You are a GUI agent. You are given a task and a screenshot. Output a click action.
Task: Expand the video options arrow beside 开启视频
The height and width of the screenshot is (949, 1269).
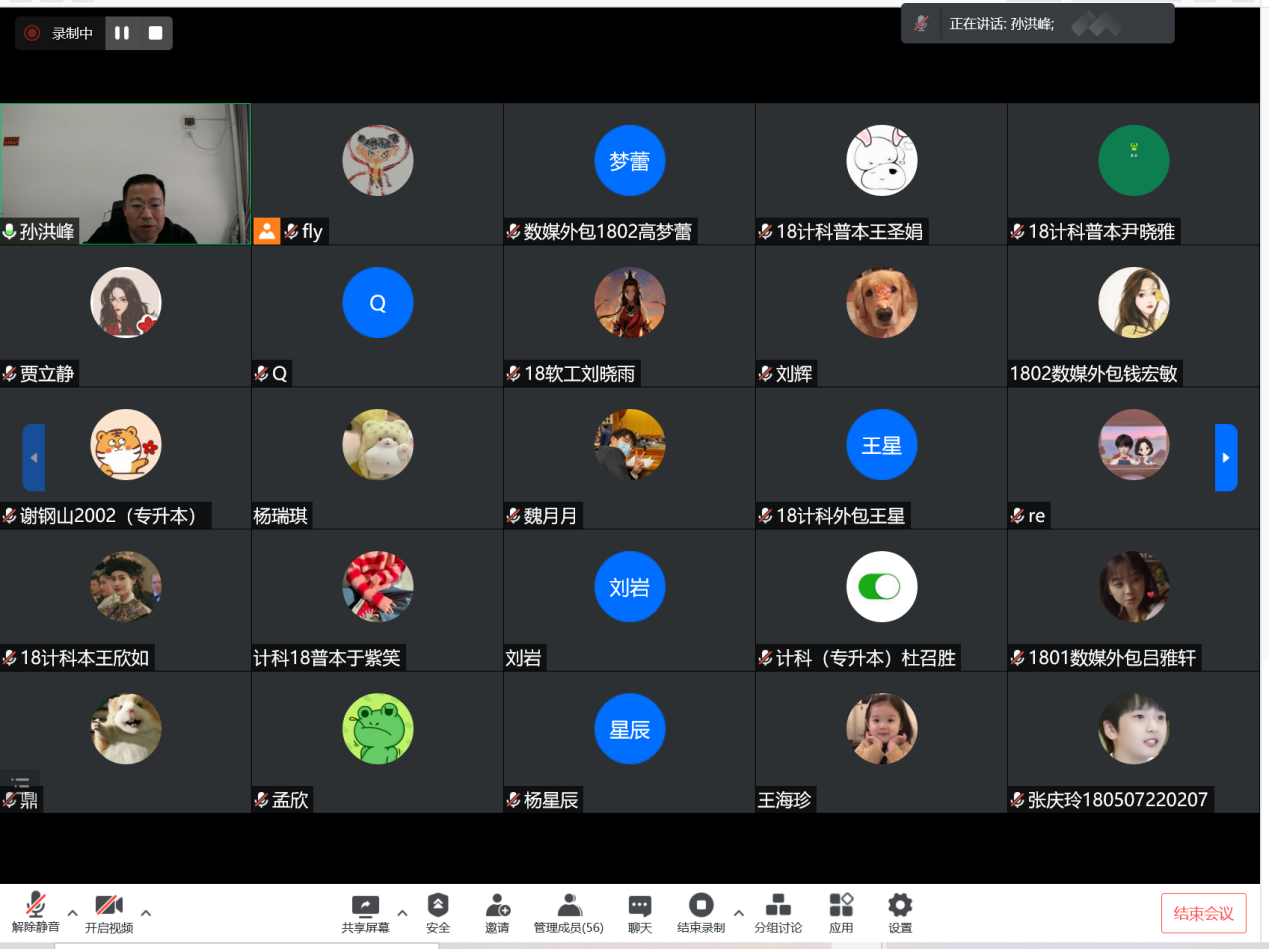(x=146, y=912)
